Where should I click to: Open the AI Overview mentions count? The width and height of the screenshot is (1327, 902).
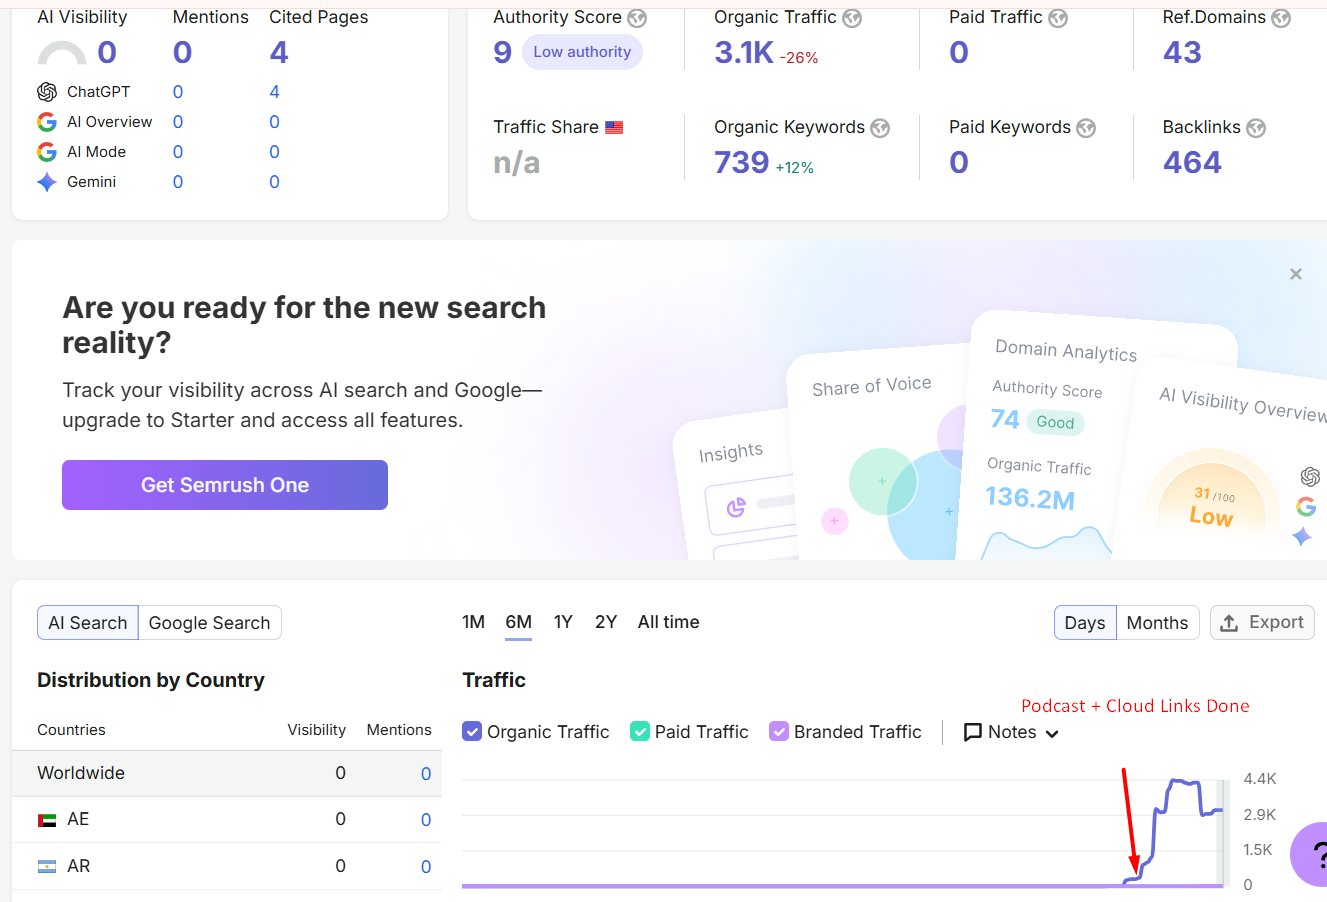[x=178, y=122]
